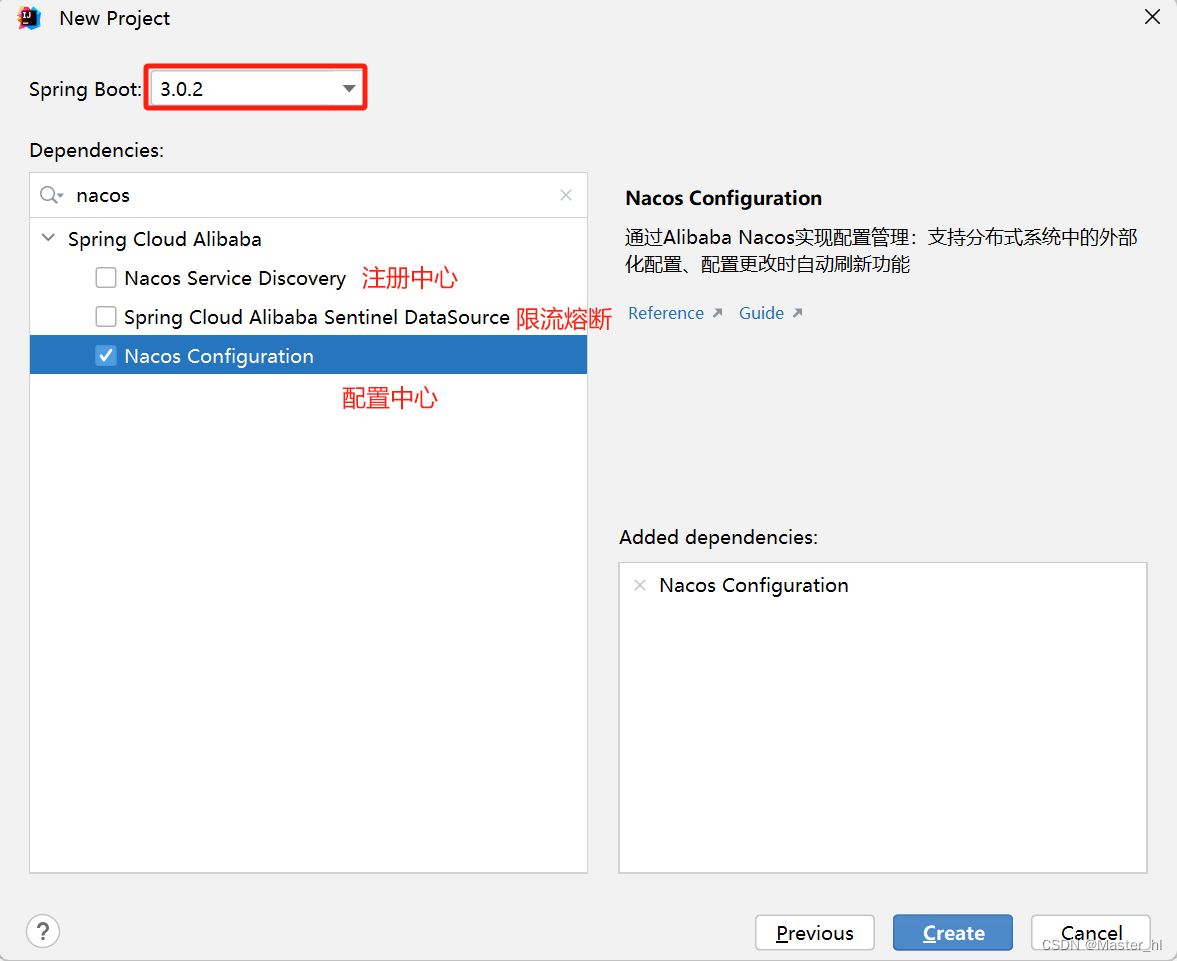Viewport: 1177px width, 961px height.
Task: Enable the Nacos Service Discovery checkbox
Action: click(x=106, y=278)
